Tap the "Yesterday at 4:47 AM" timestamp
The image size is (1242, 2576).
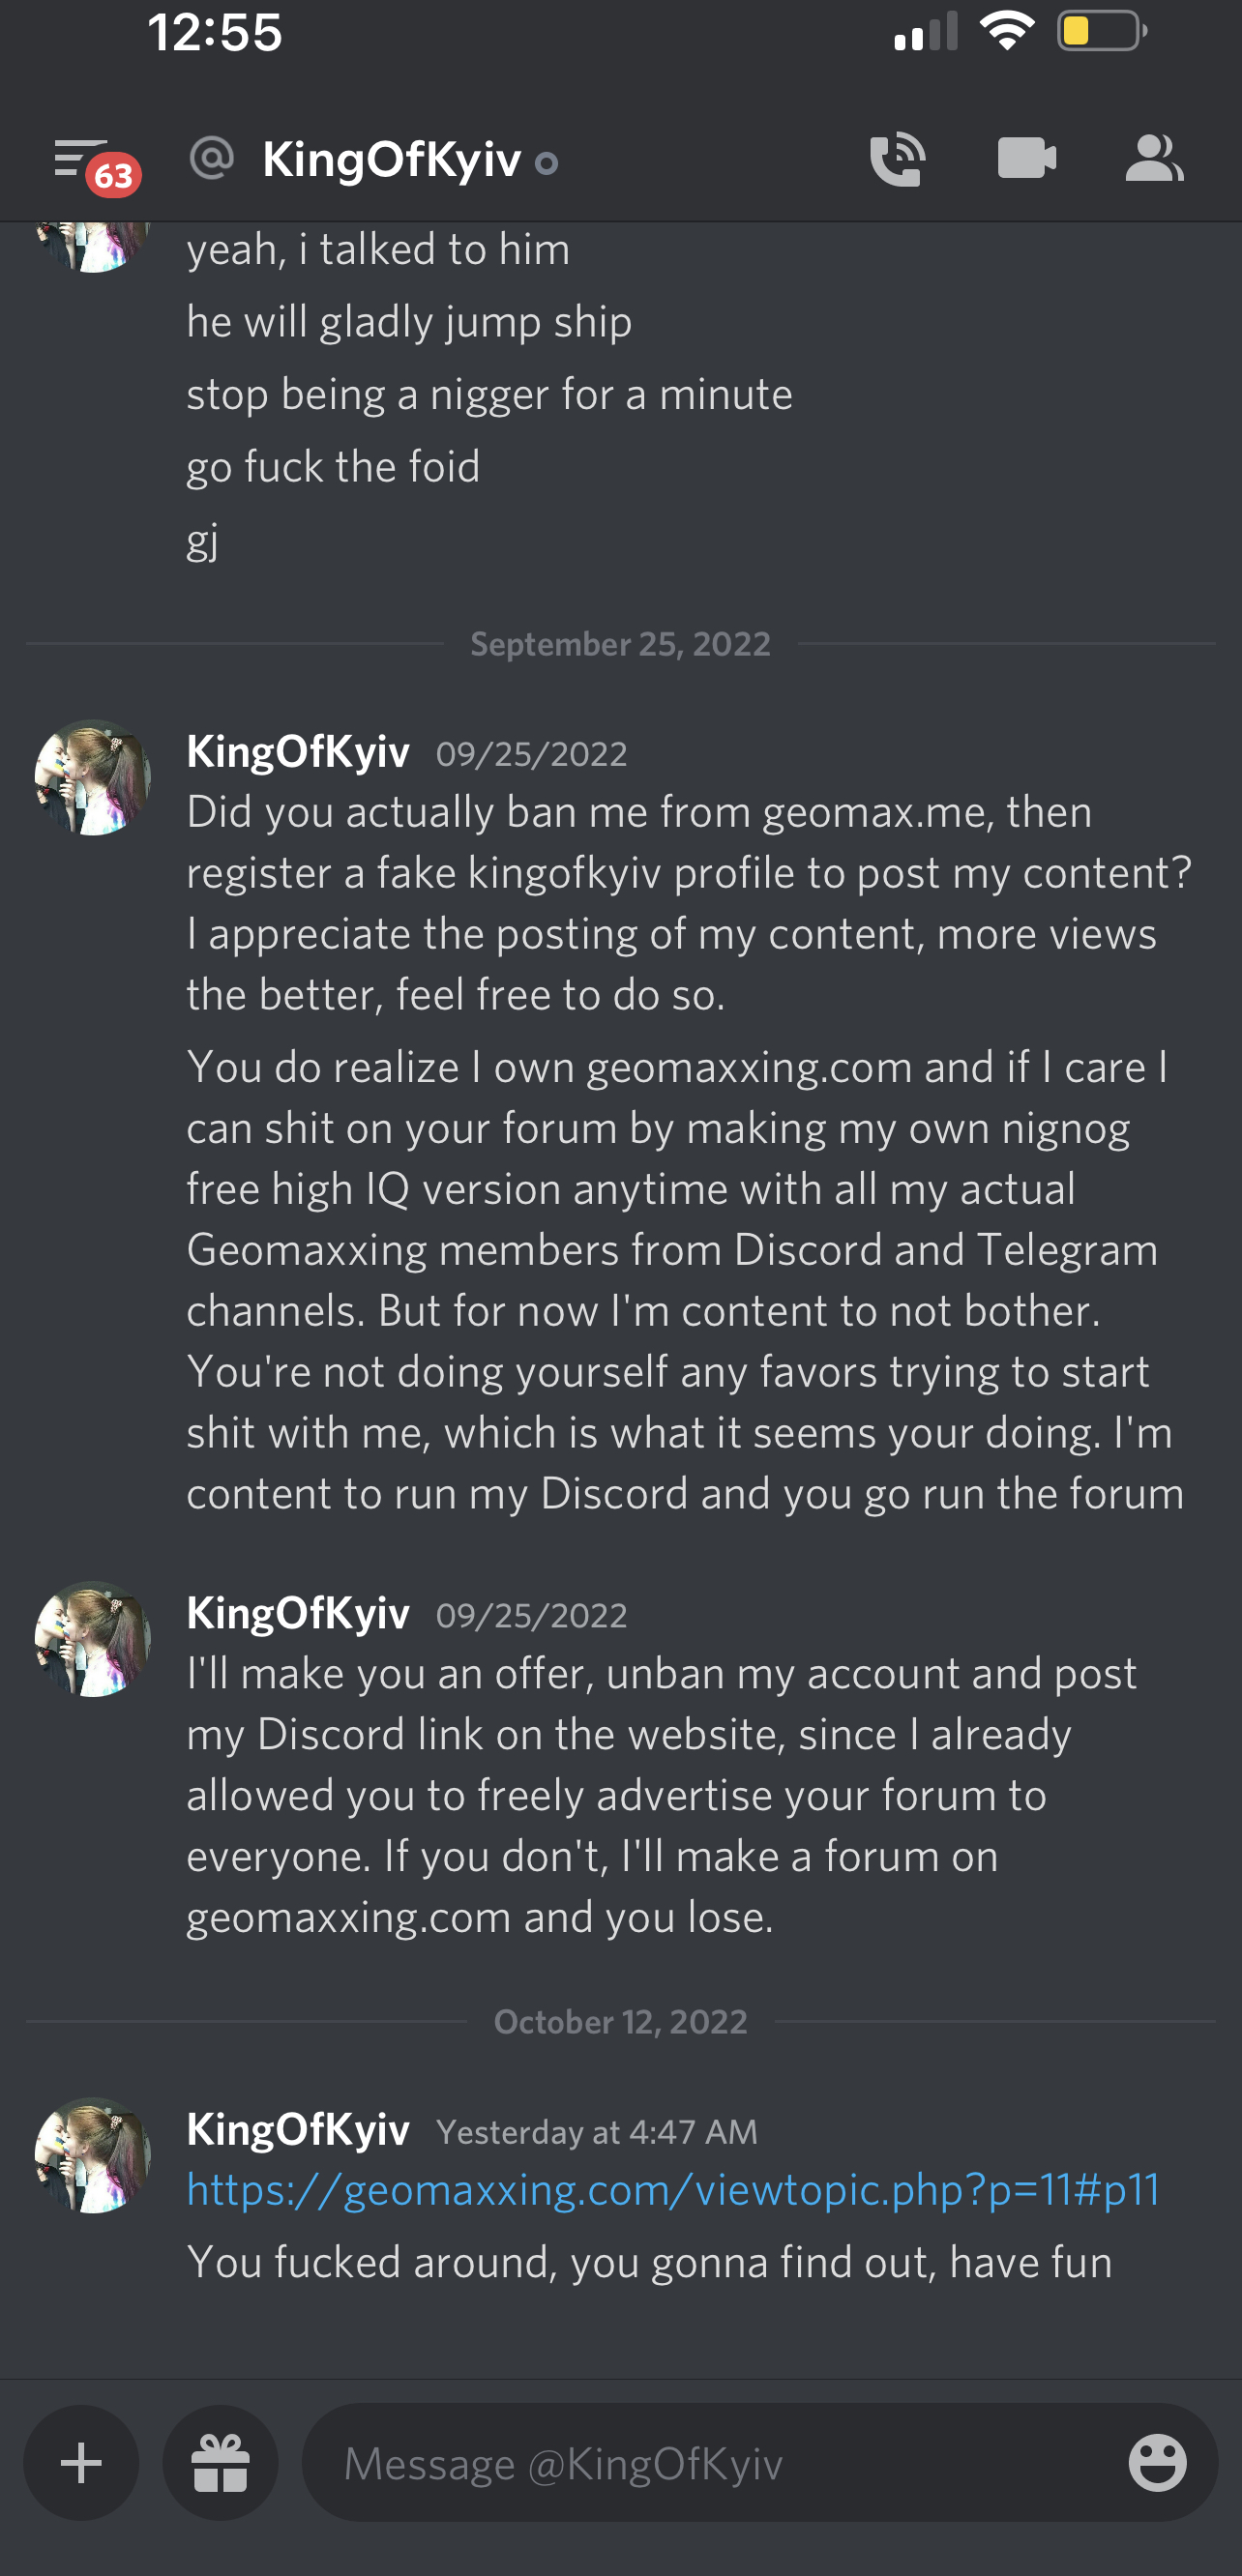(x=597, y=2132)
